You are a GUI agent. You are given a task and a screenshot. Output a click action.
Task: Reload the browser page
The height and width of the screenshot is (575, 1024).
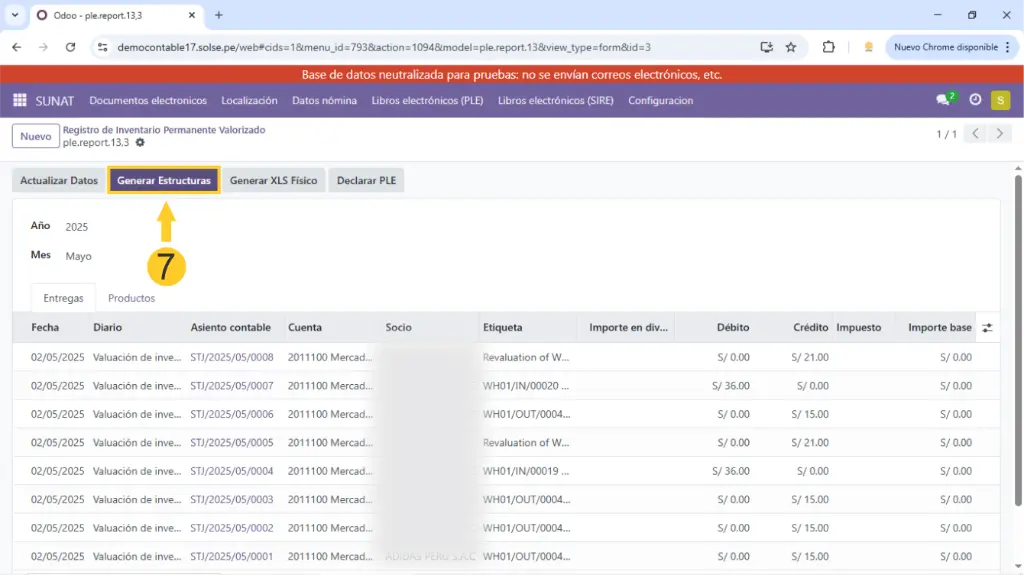coord(70,47)
